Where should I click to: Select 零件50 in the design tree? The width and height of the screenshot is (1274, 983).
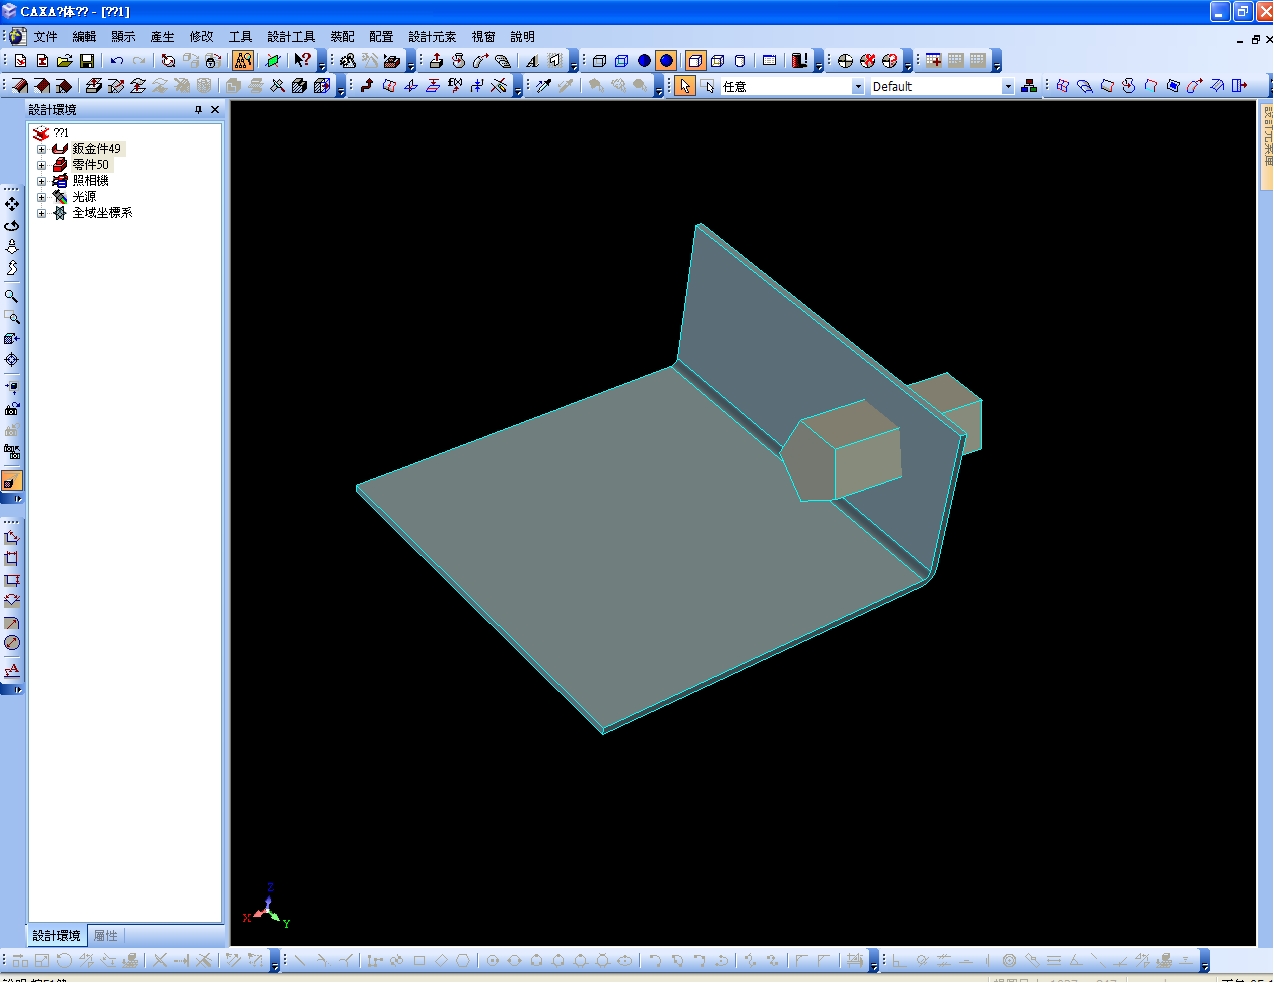(x=90, y=165)
